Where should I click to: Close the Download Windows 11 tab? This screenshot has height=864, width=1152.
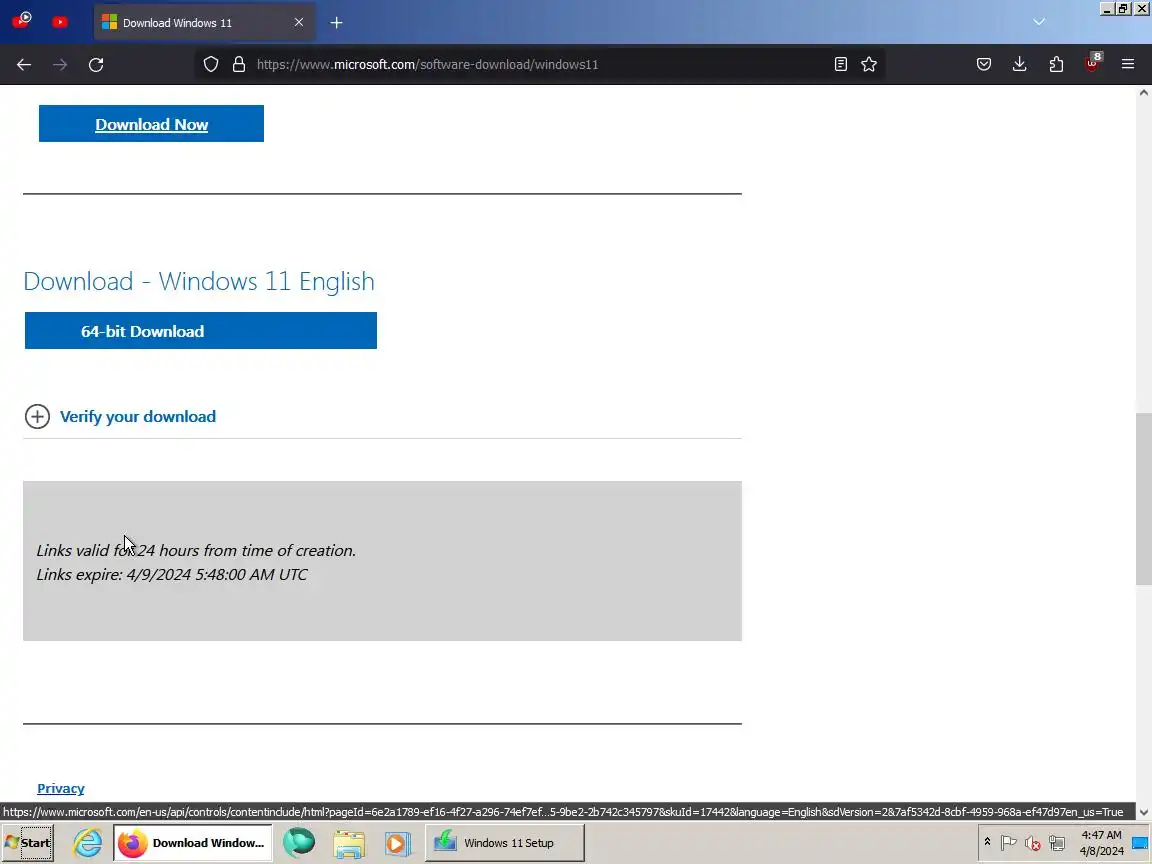298,23
